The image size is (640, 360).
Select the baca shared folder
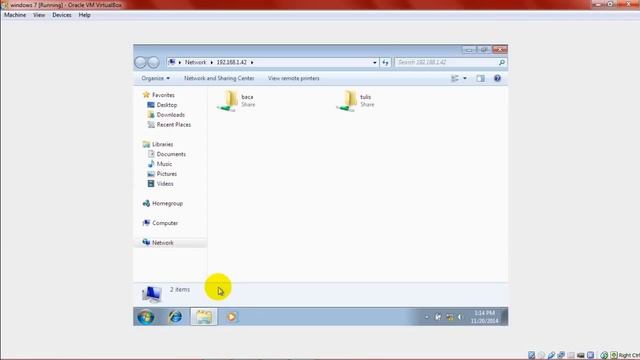[236, 100]
